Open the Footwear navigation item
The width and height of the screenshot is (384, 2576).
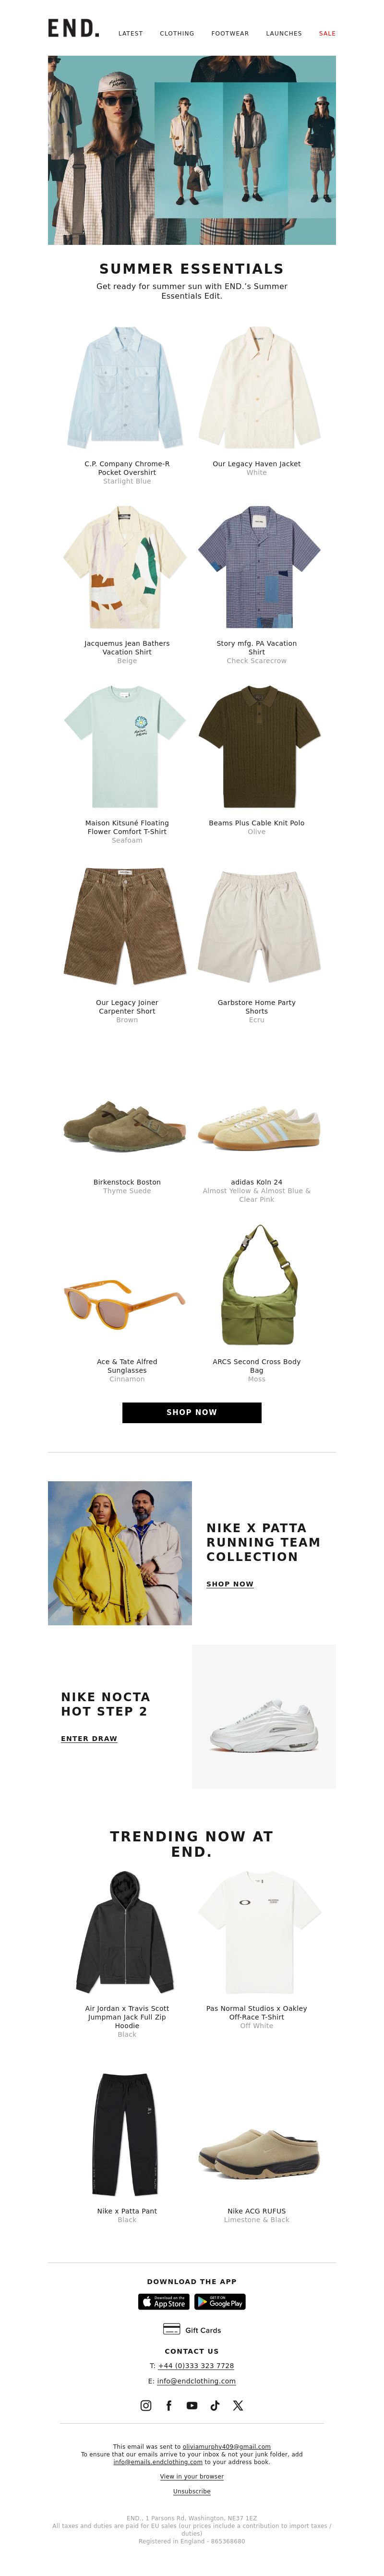click(x=230, y=33)
